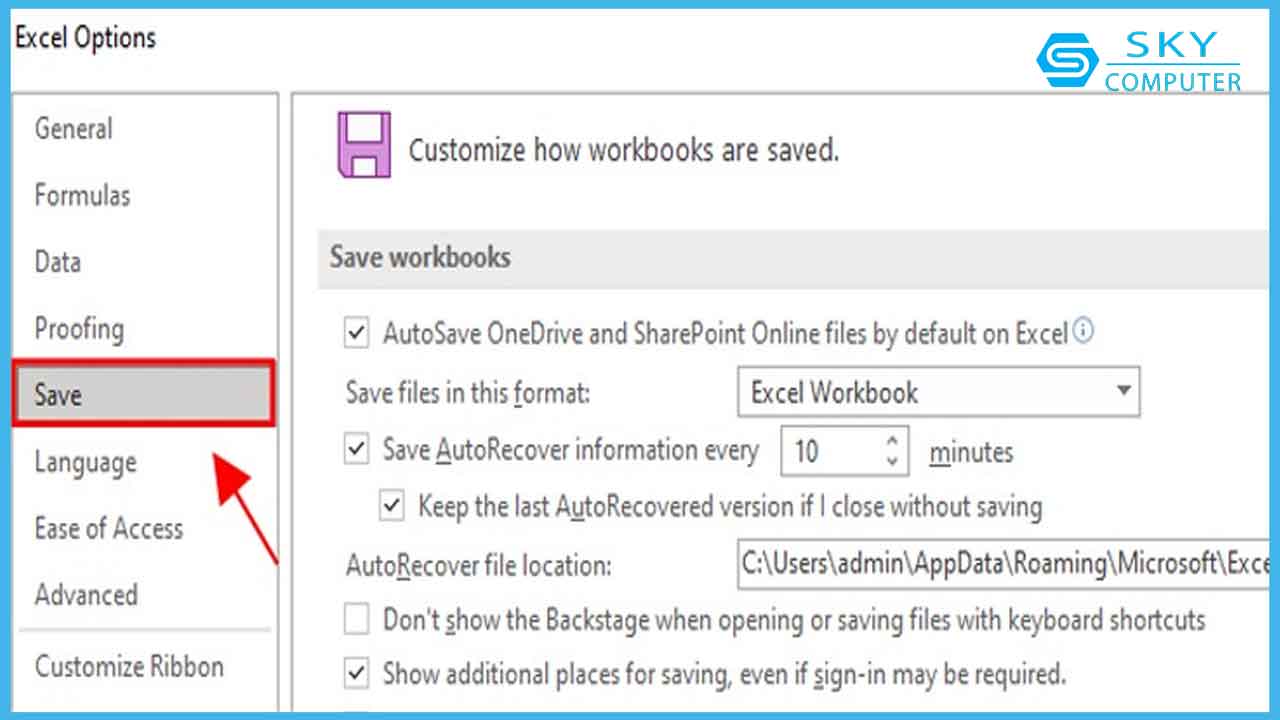1280x720 pixels.
Task: Uncheck Keep the last AutoRecovered version
Action: pos(392,506)
